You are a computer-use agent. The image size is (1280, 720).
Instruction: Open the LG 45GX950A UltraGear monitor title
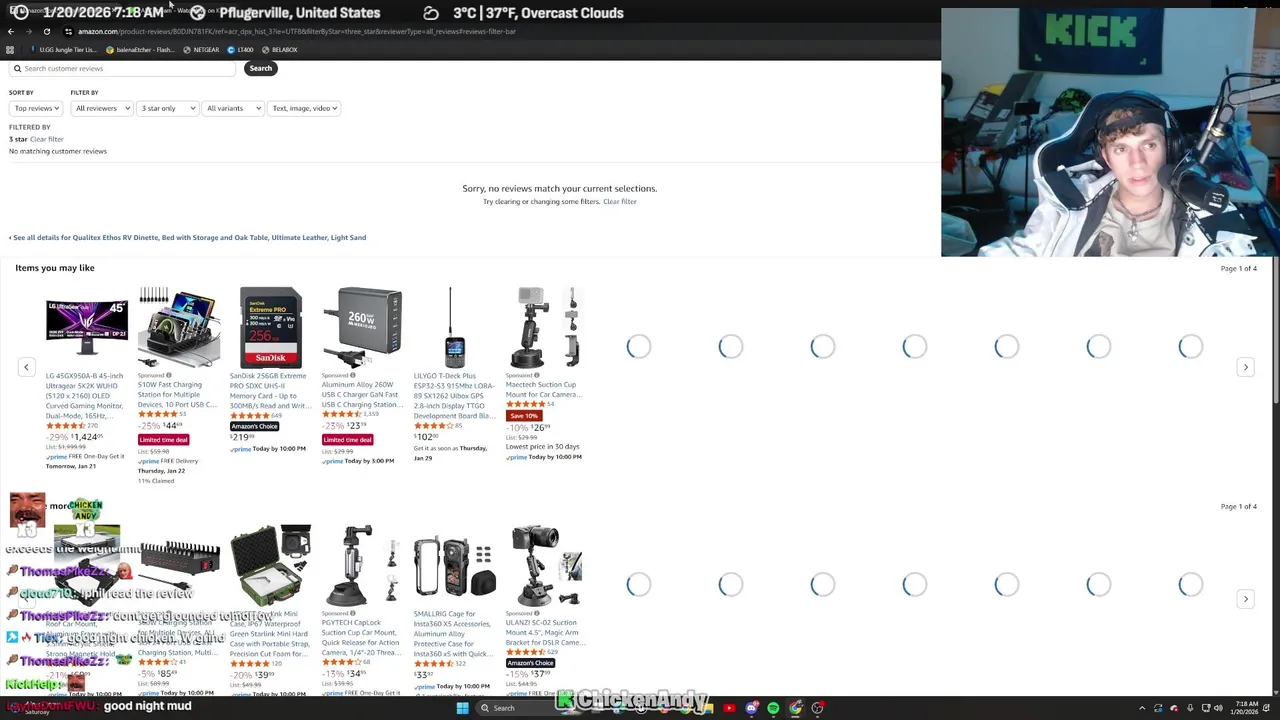85,395
